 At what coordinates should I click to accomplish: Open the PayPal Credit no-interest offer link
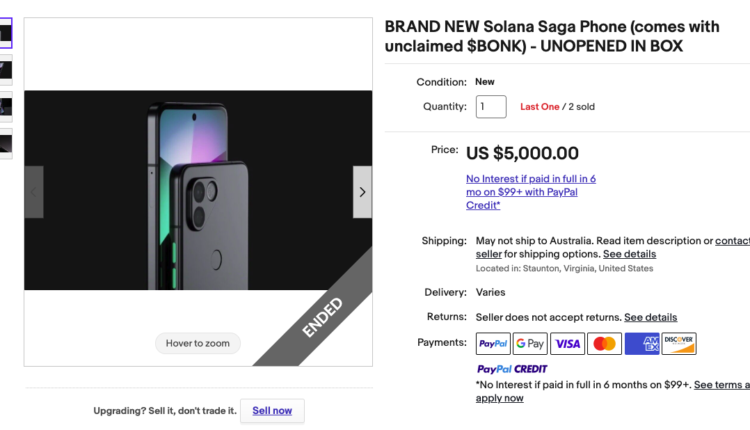[x=530, y=192]
